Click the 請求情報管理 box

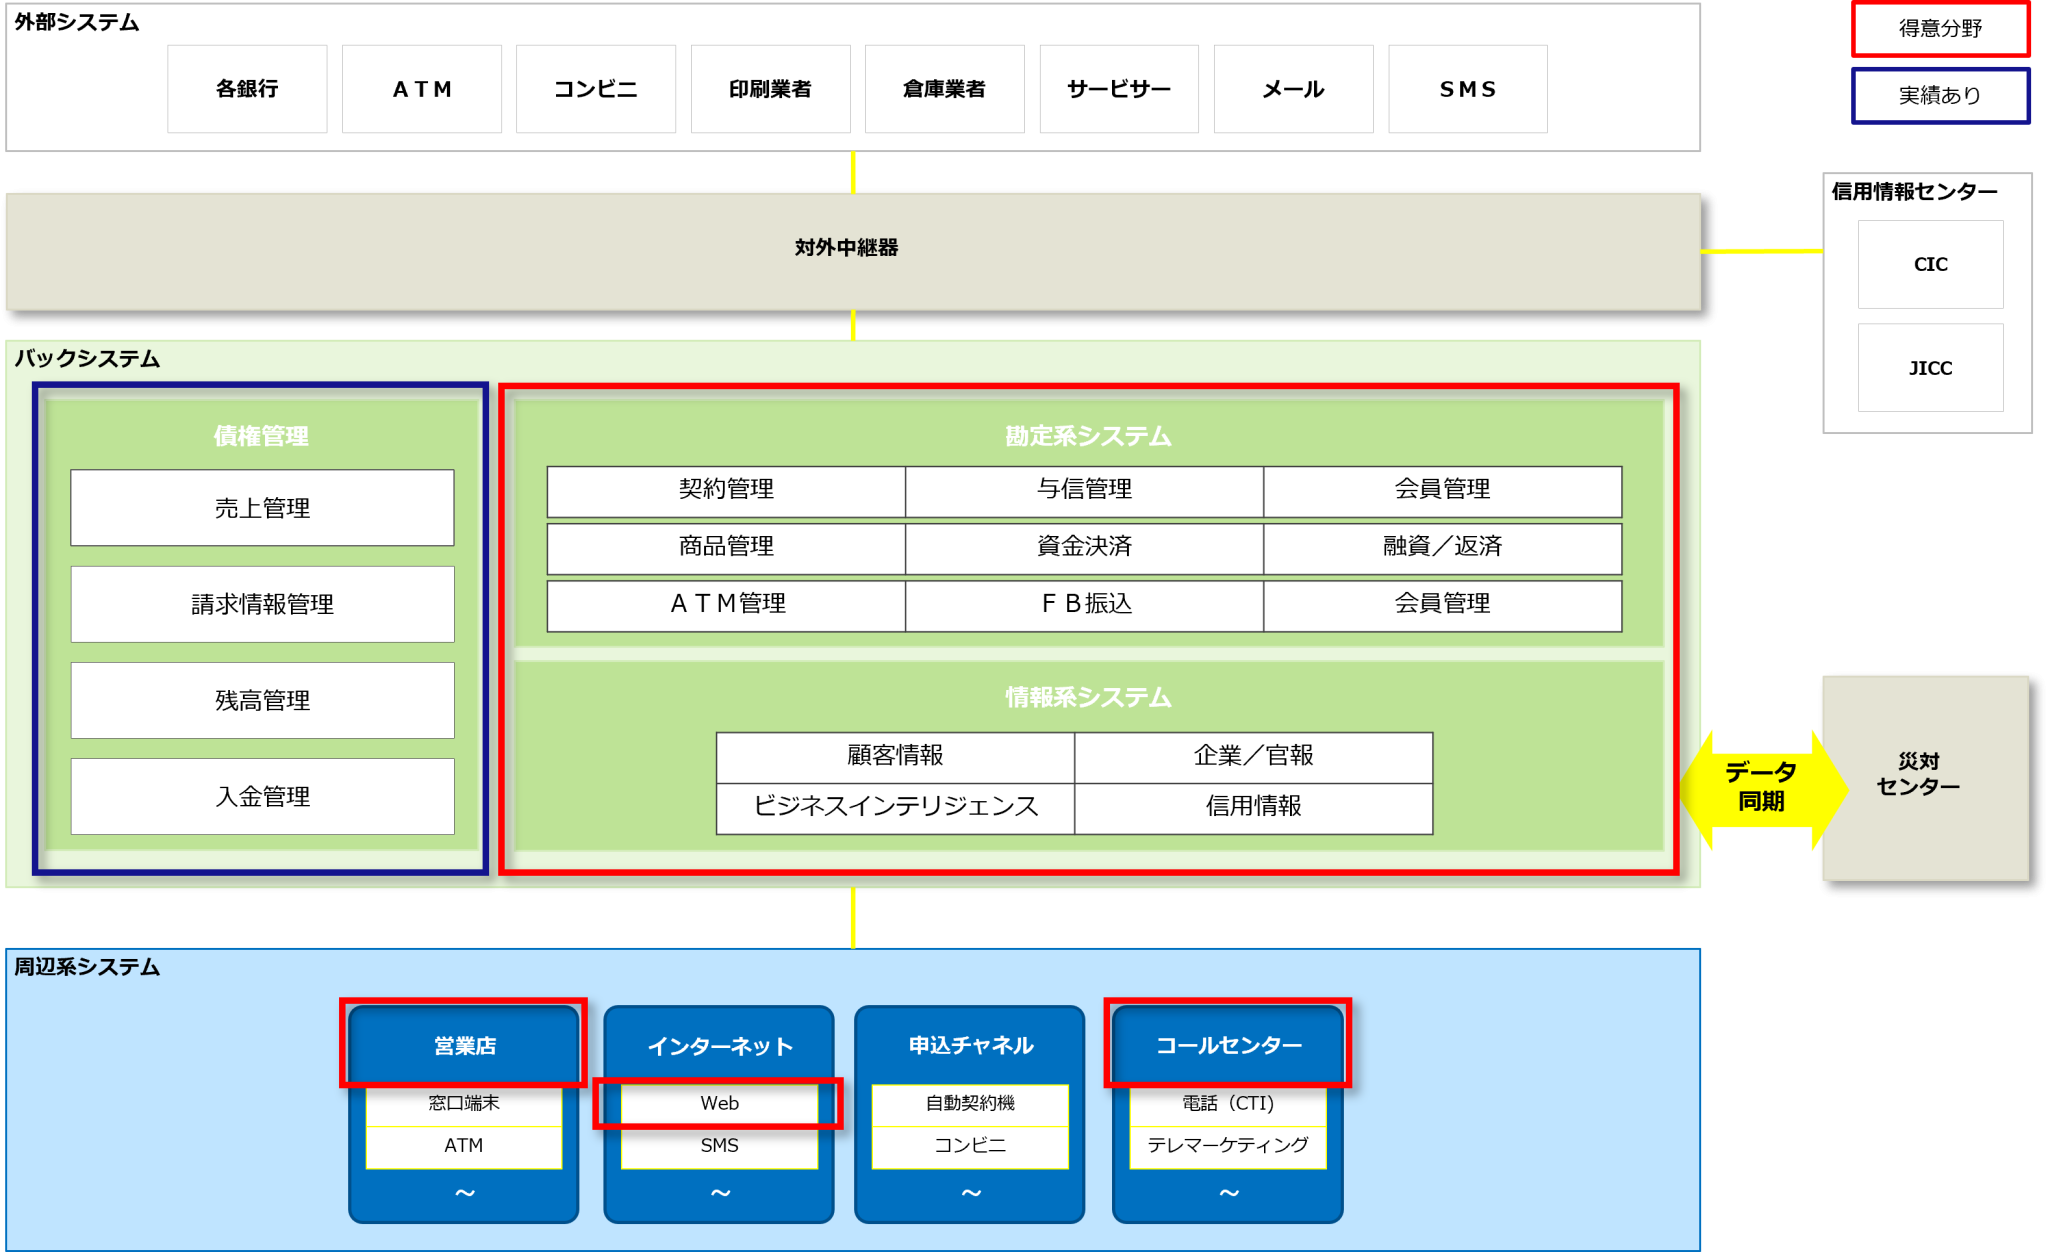262,604
